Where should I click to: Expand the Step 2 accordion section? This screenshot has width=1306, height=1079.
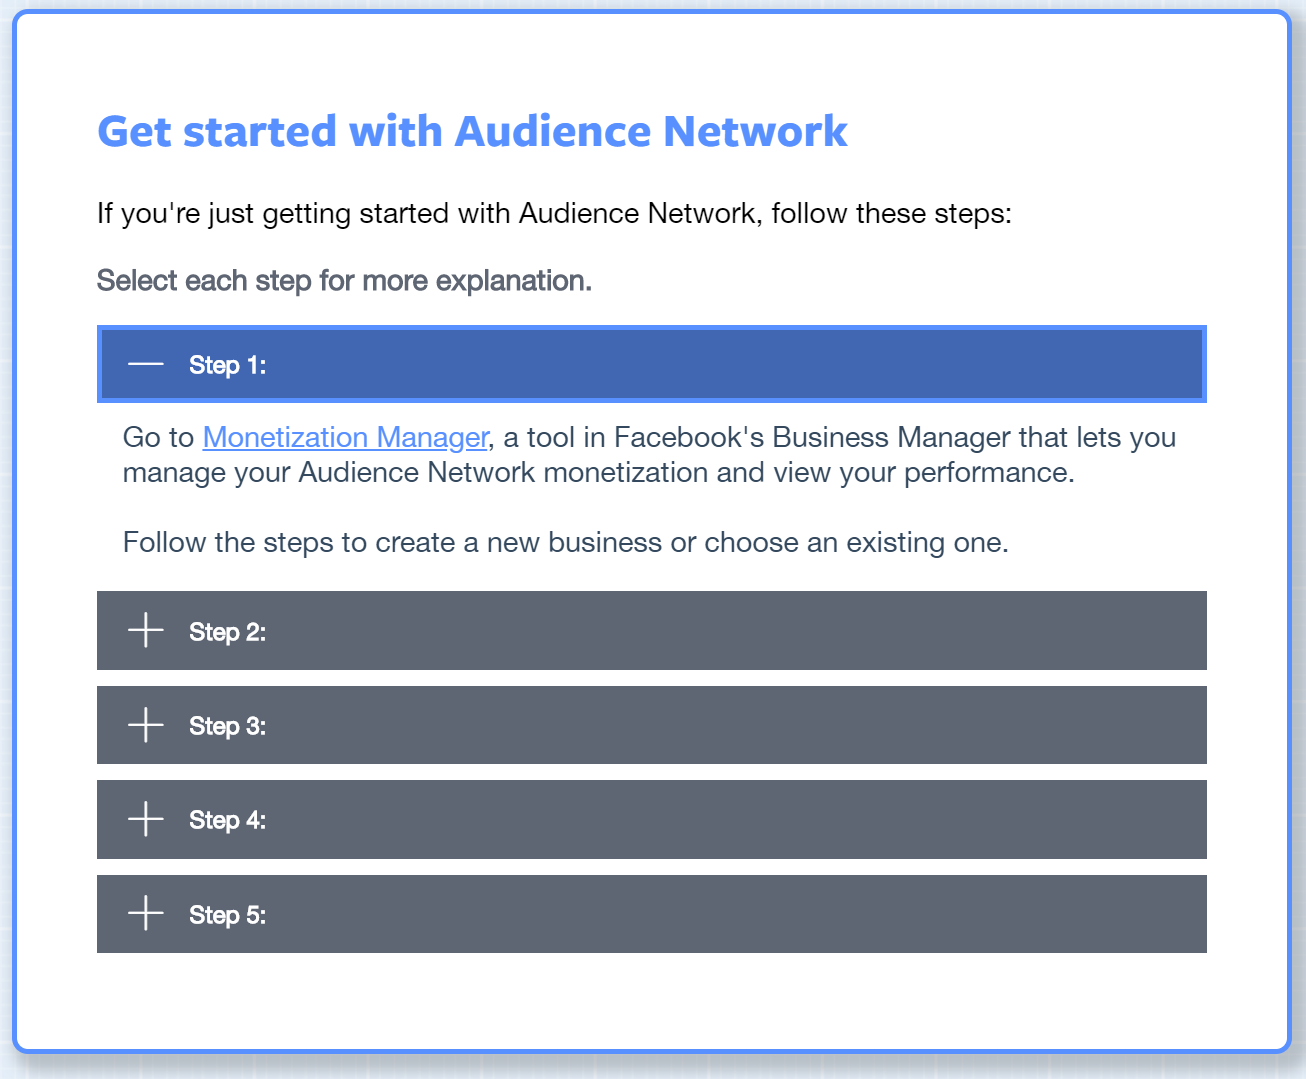click(x=652, y=630)
